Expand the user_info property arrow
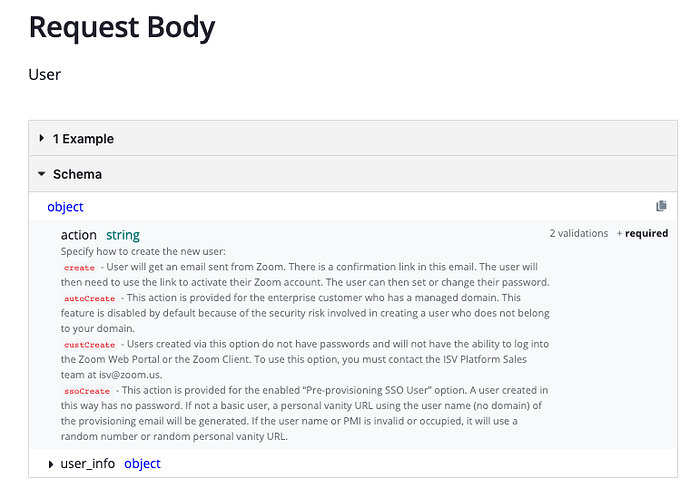The height and width of the screenshot is (488, 690). 52,464
